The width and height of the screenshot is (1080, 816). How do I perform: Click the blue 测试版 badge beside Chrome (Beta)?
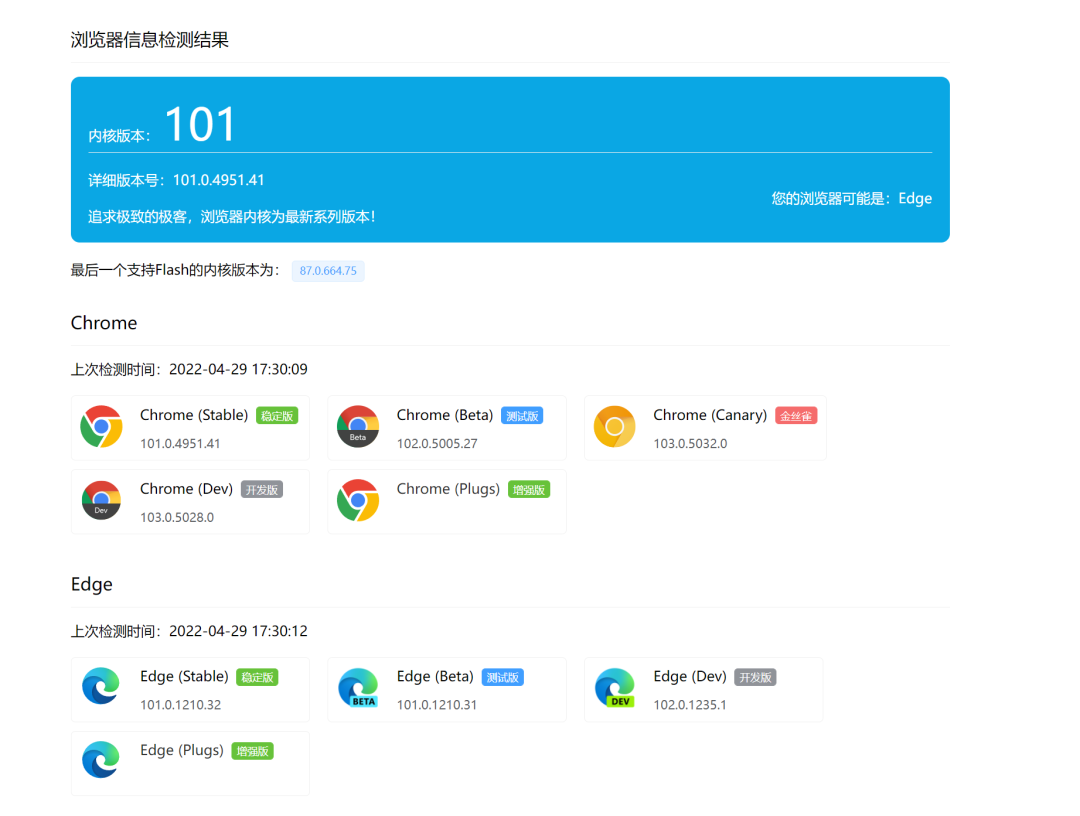(x=522, y=416)
